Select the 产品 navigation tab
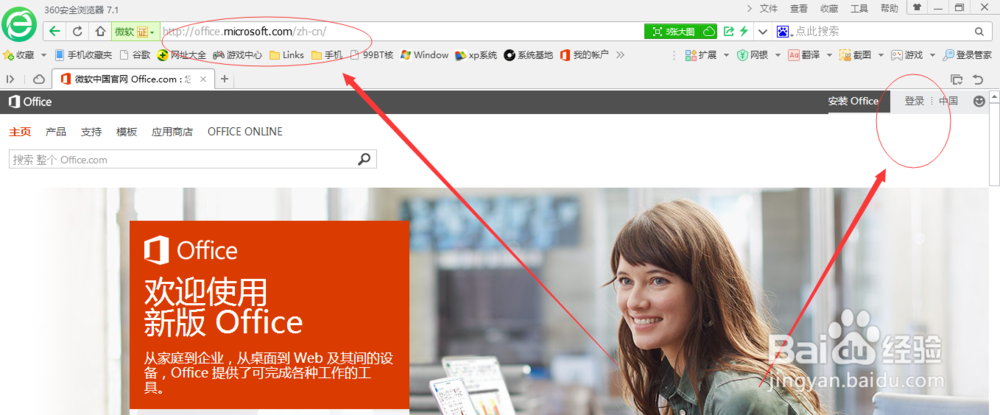Image resolution: width=1000 pixels, height=415 pixels. [55, 132]
